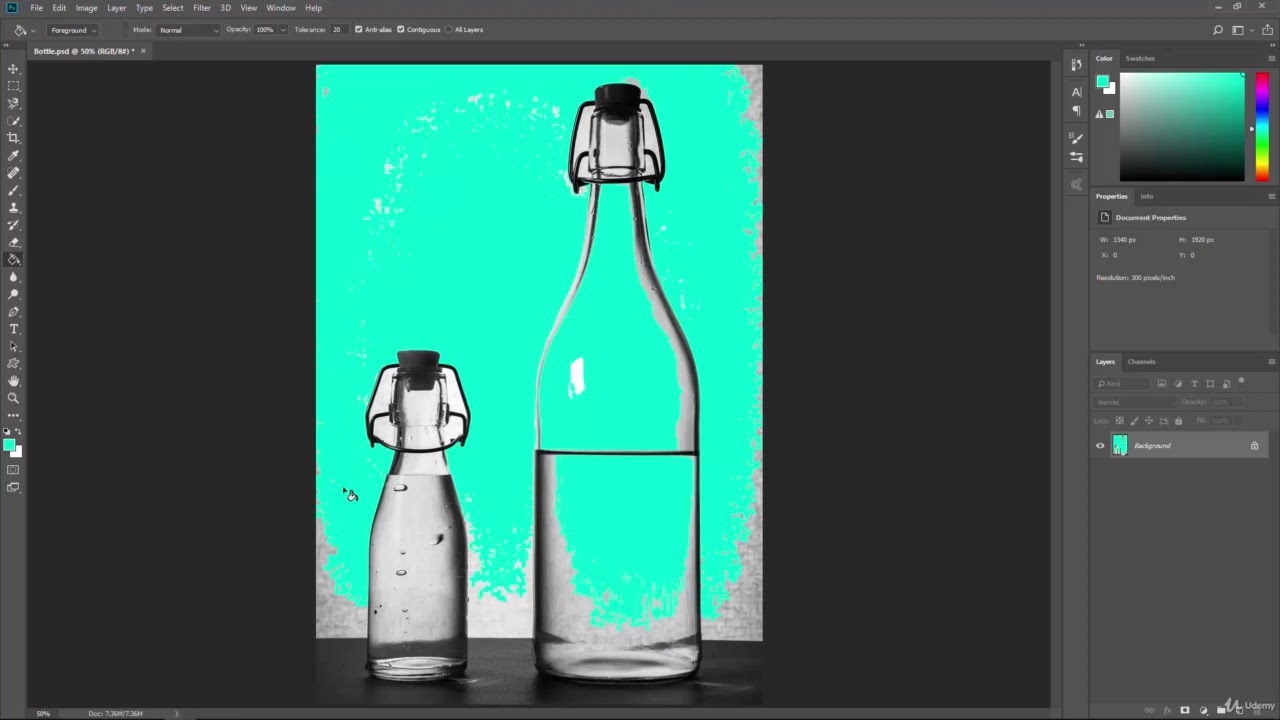
Task: Open the Brush Settings panel icon
Action: pos(1076,138)
